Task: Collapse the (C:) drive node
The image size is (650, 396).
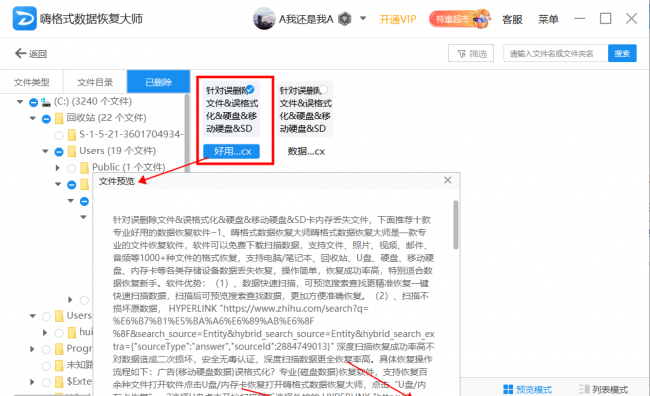Action: click(x=19, y=102)
